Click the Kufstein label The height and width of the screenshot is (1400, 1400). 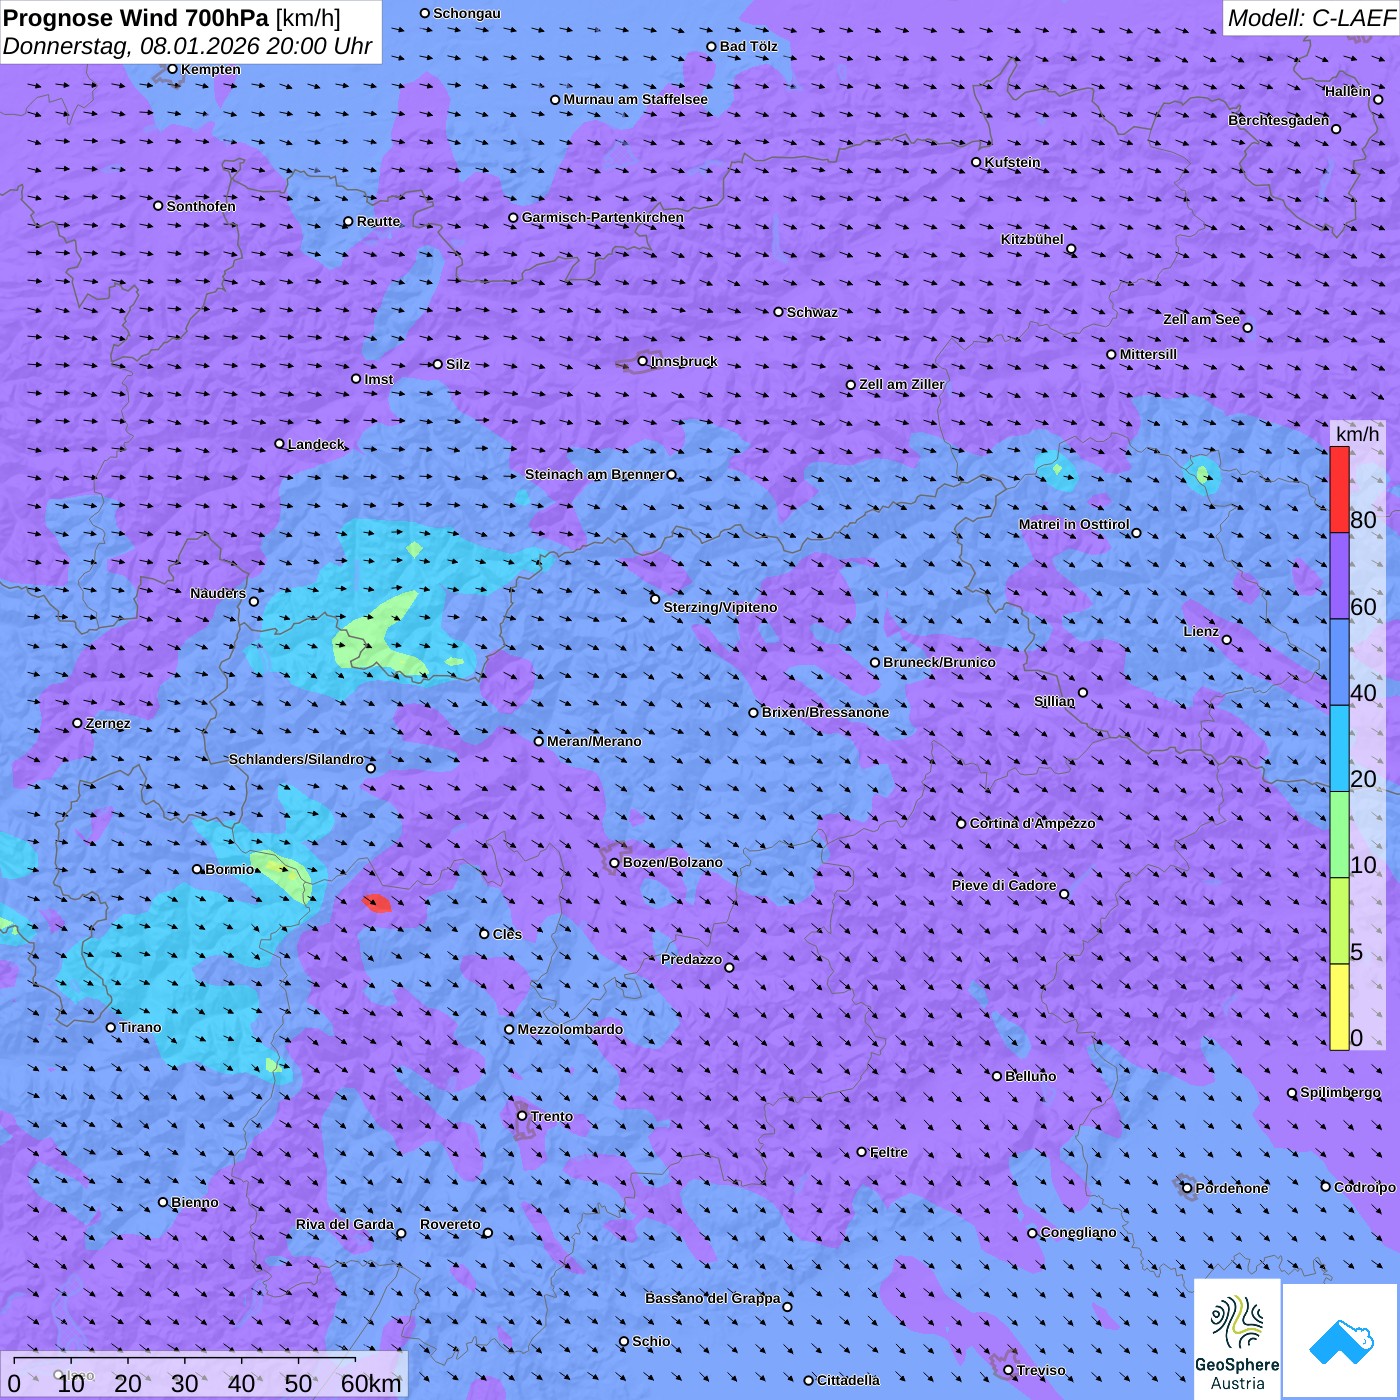point(1012,162)
